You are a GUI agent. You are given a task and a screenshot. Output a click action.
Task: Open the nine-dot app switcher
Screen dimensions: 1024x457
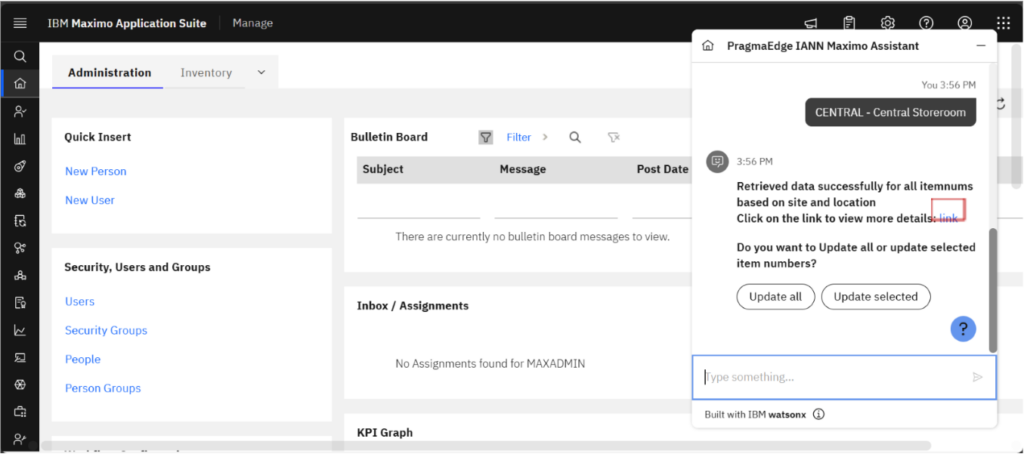1003,24
